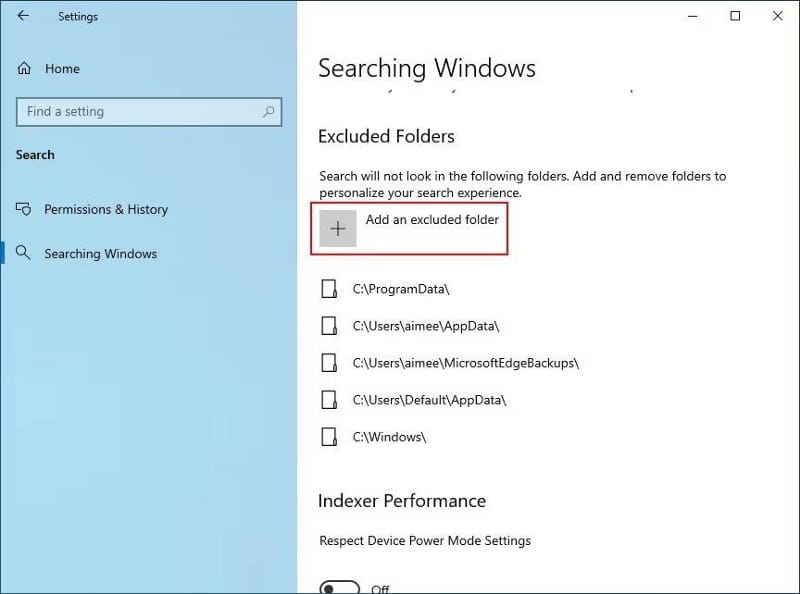
Task: Minimize the Settings window
Action: tap(692, 16)
